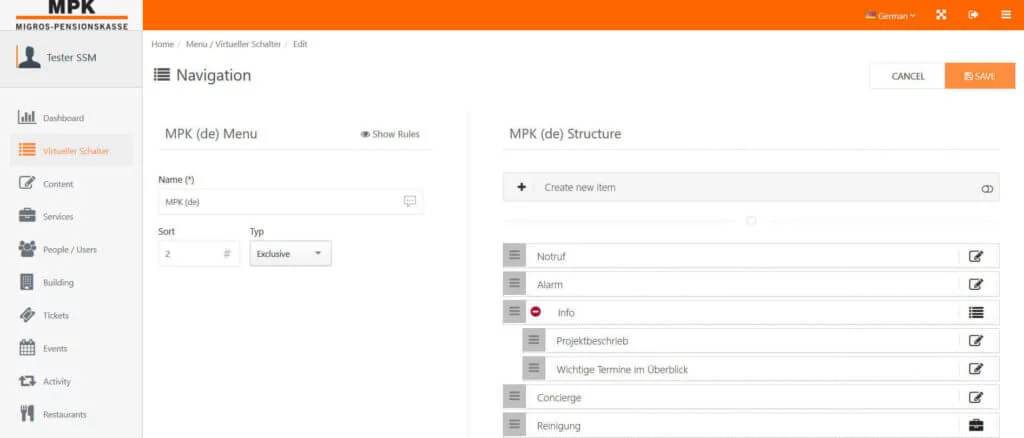Click the fullscreen expand icon in header
The height and width of the screenshot is (438, 1024).
(x=941, y=15)
